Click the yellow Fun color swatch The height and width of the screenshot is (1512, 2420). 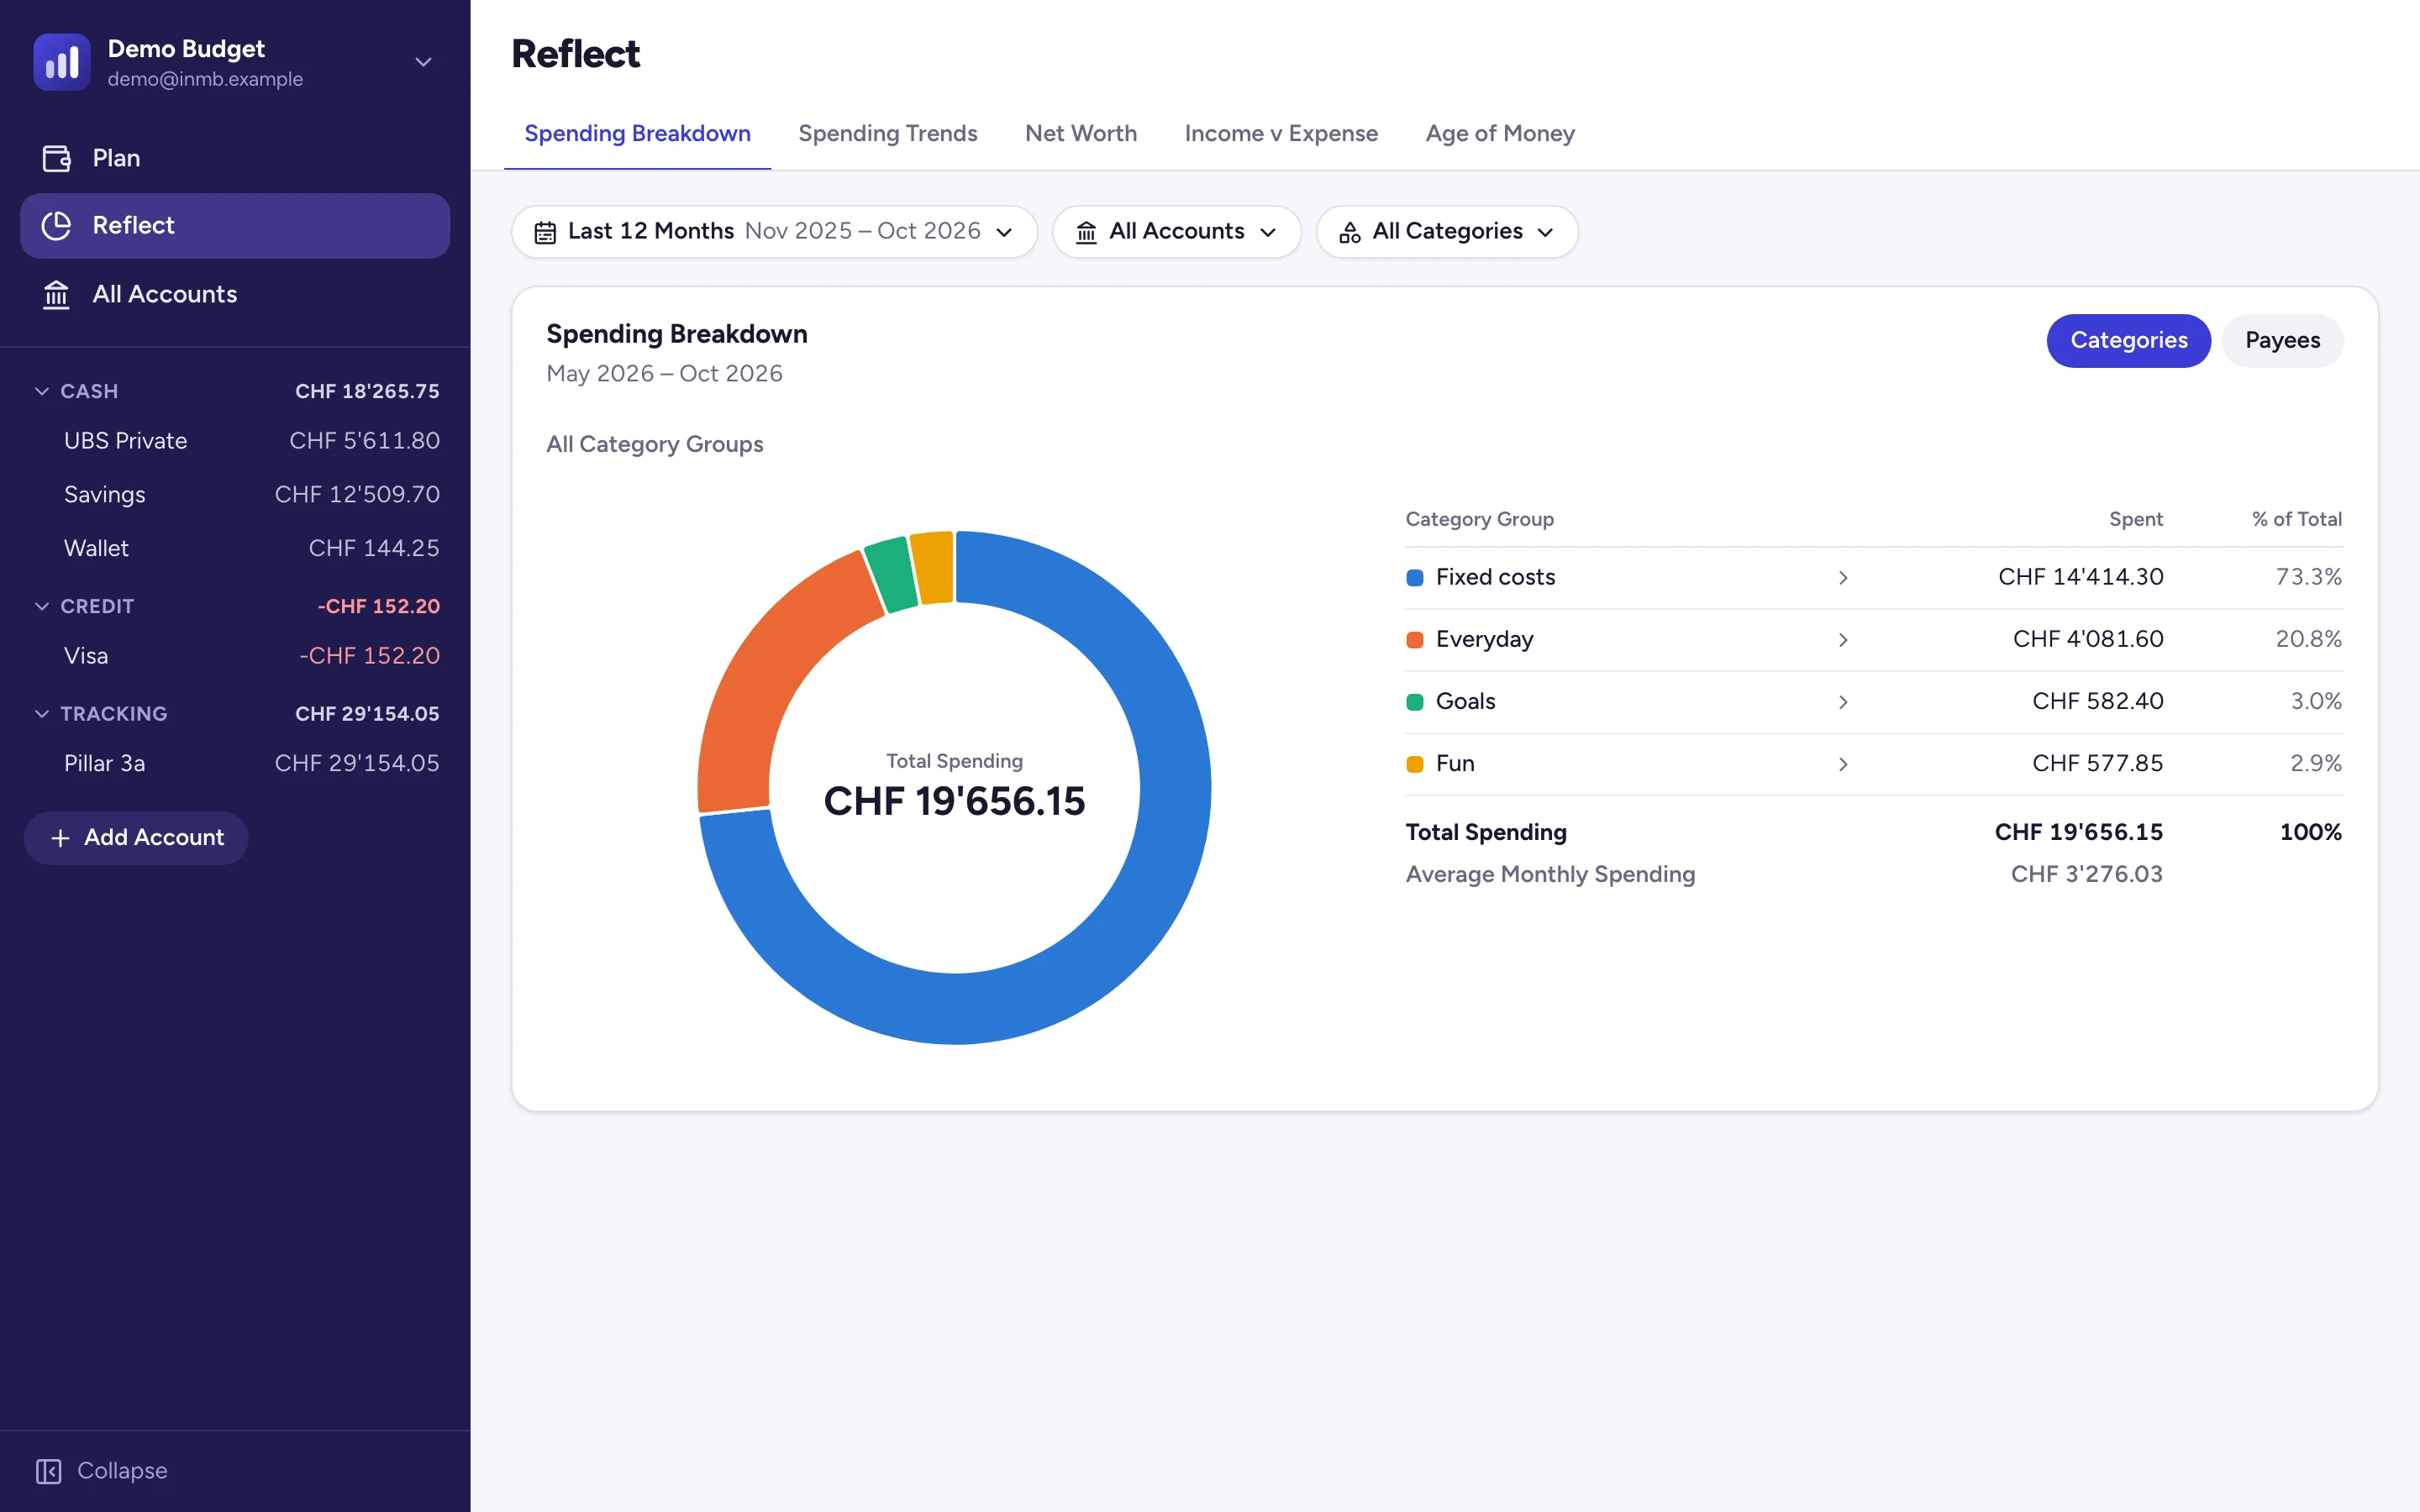point(1415,764)
